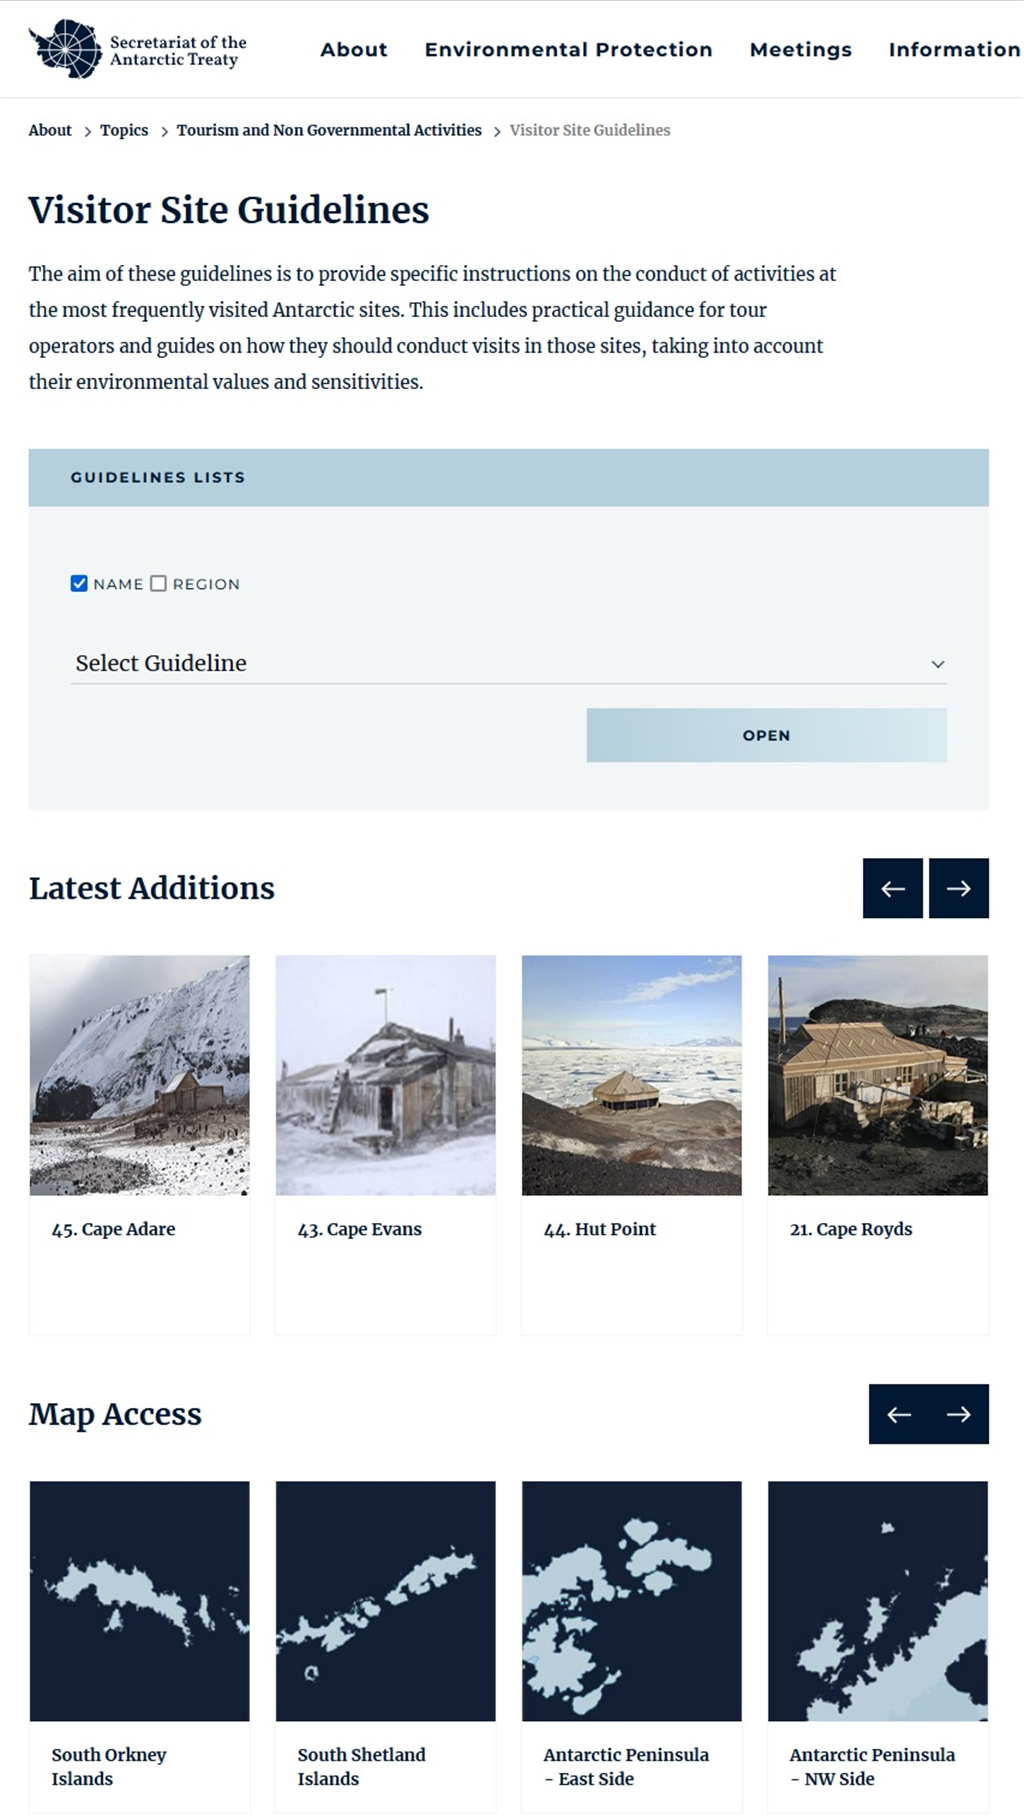Go to Tourism and Non Governmental Activities breadcrumb
1024x1820 pixels.
click(x=329, y=130)
